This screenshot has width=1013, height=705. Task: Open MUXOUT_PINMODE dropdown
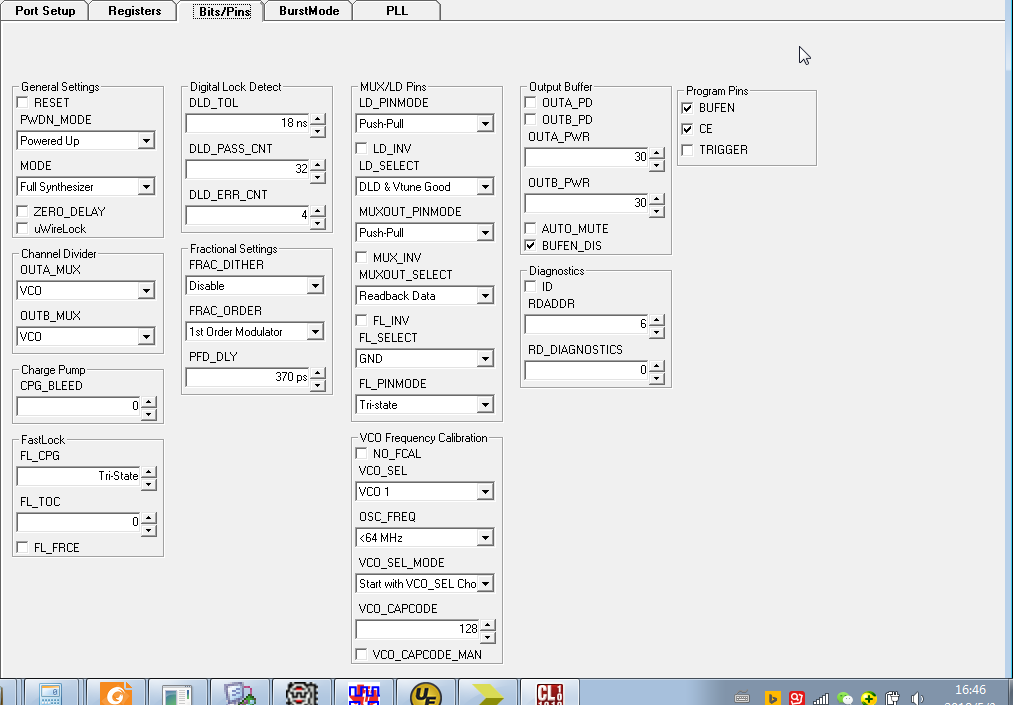pos(485,233)
